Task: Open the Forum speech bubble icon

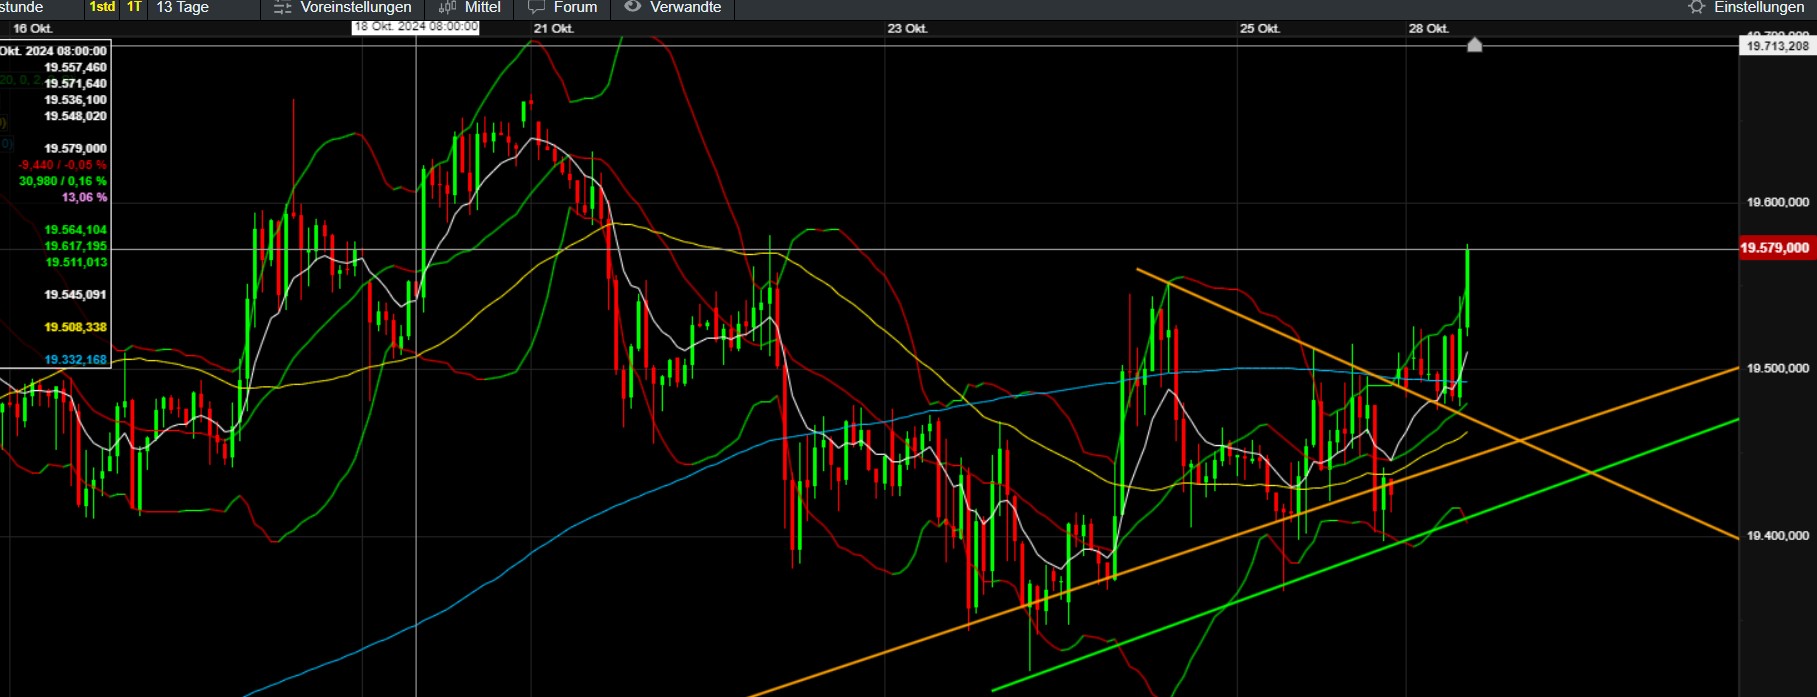Action: [x=536, y=7]
